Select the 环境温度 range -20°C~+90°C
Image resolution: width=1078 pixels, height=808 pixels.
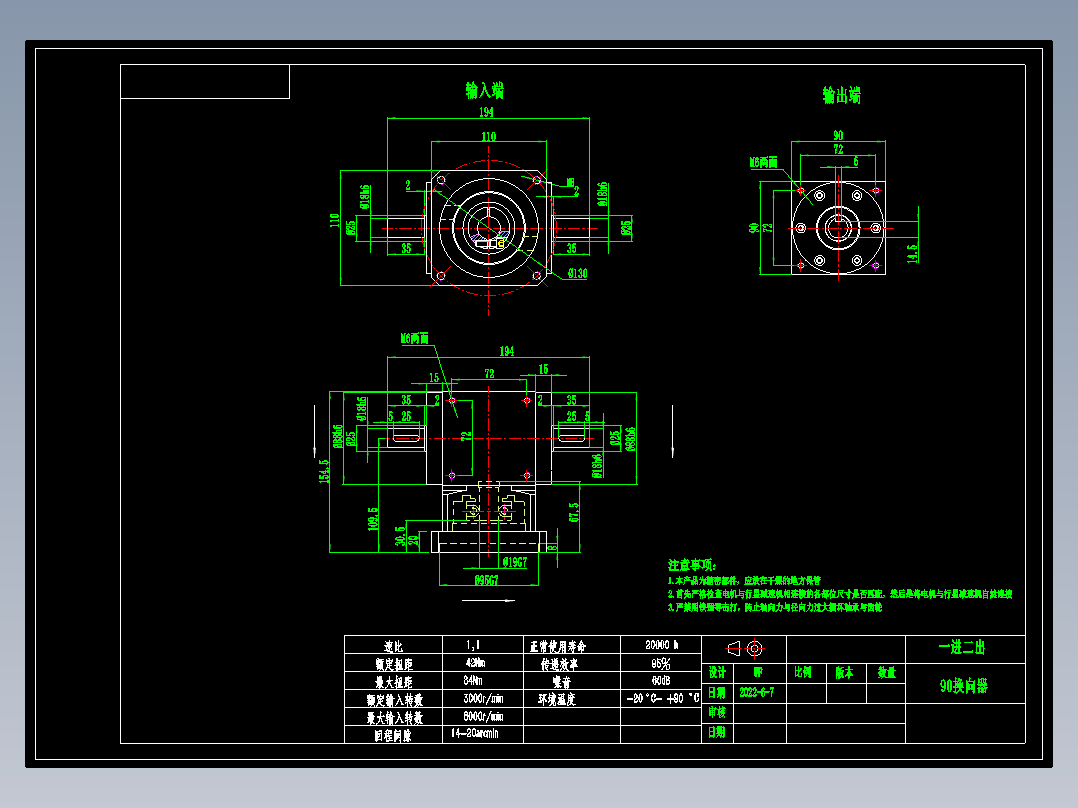point(660,697)
